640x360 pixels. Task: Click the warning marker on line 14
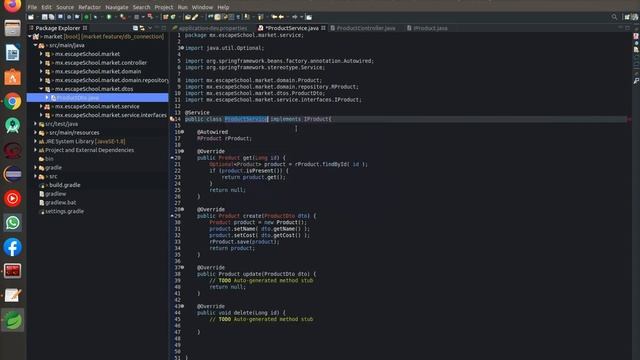pyautogui.click(x=173, y=119)
